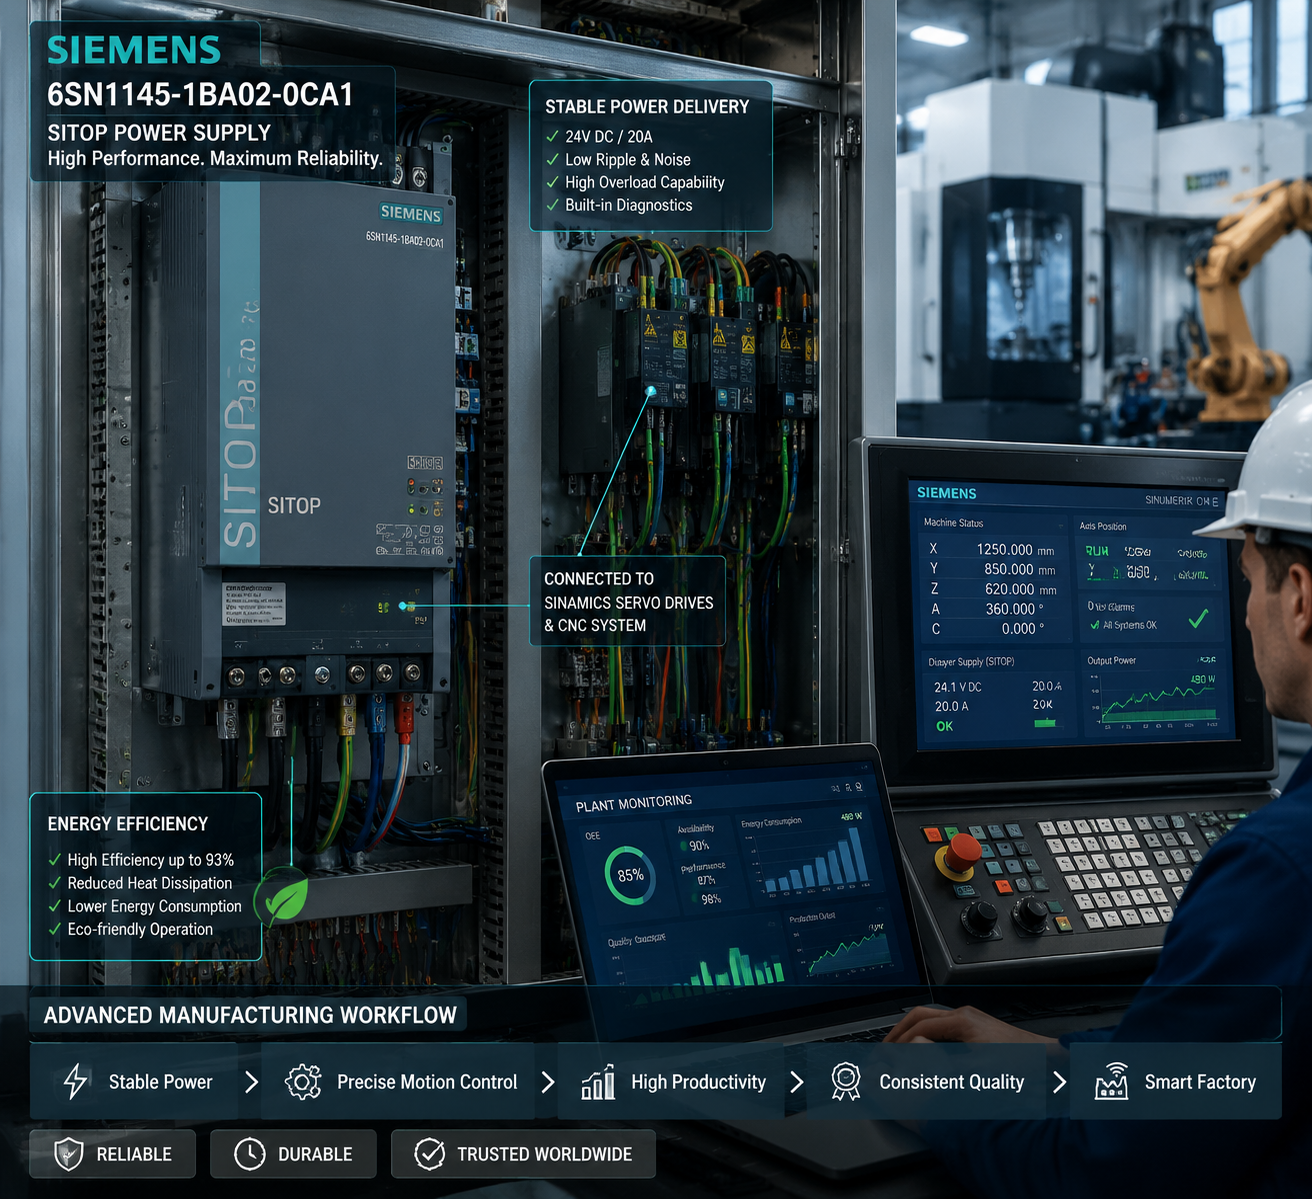Click the A axis value 360.000°
The height and width of the screenshot is (1199, 1312).
tap(1014, 609)
